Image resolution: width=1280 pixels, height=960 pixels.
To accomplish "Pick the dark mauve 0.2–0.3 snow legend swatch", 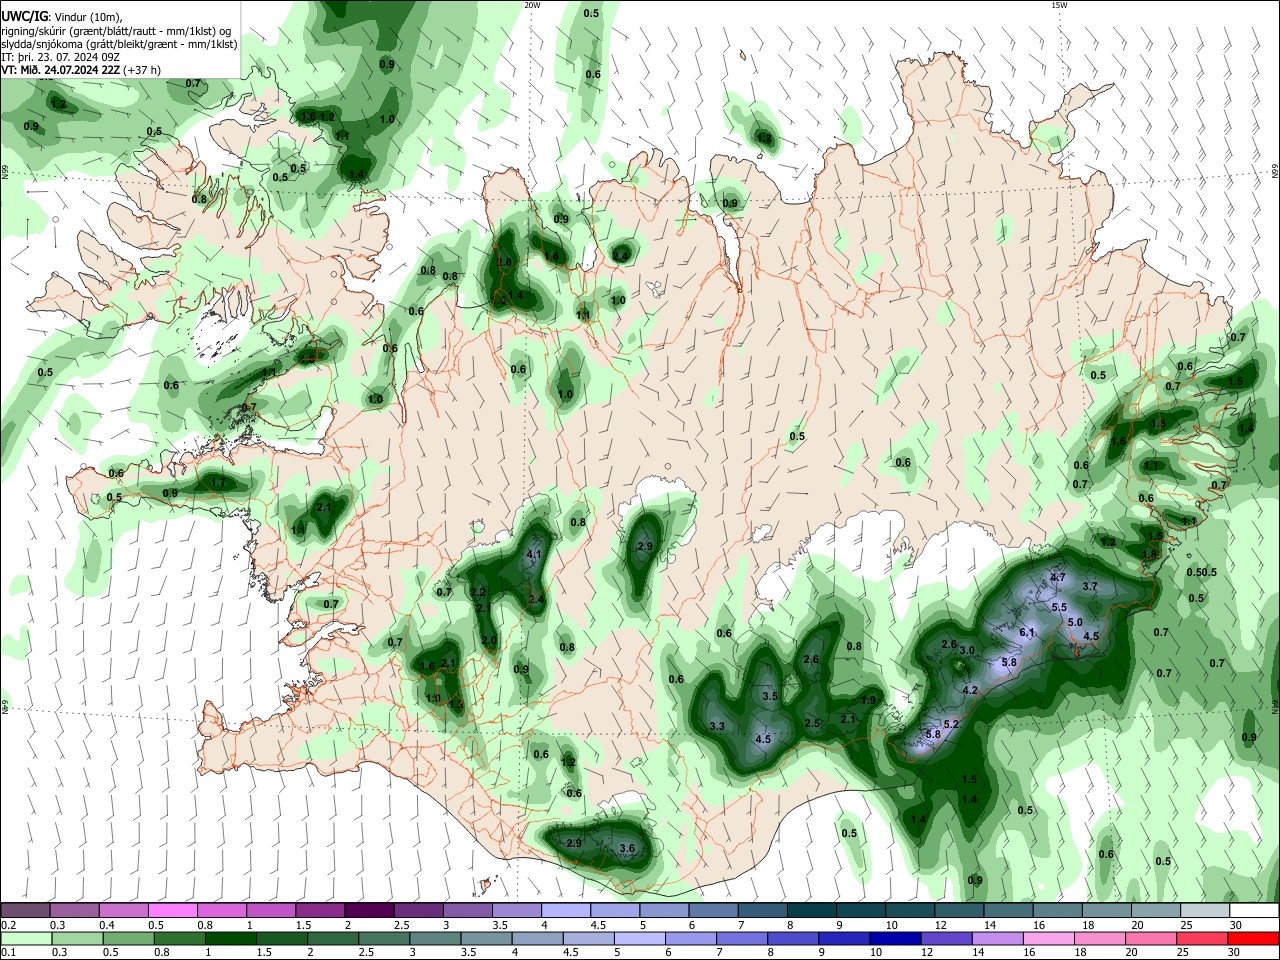I will 25,910.
